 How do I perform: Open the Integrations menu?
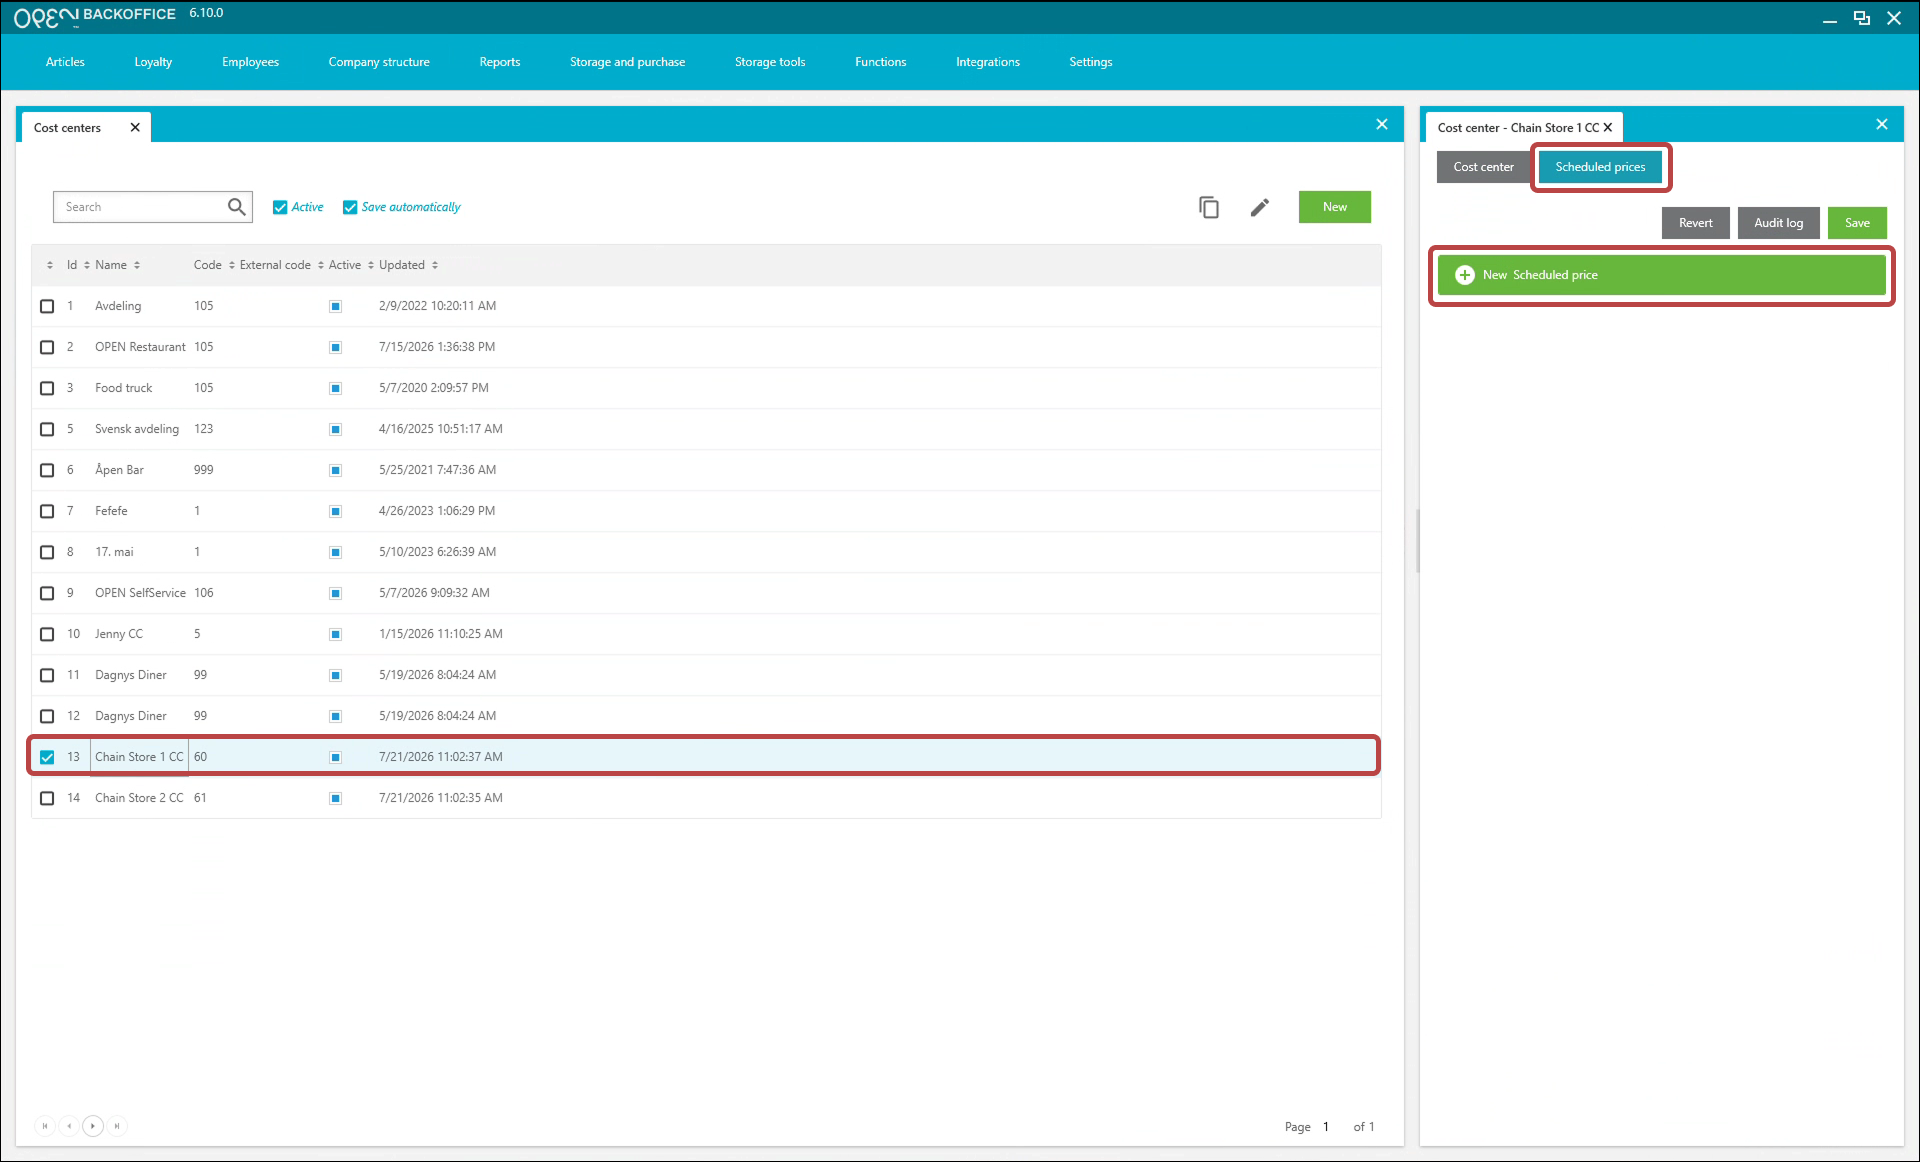tap(987, 62)
